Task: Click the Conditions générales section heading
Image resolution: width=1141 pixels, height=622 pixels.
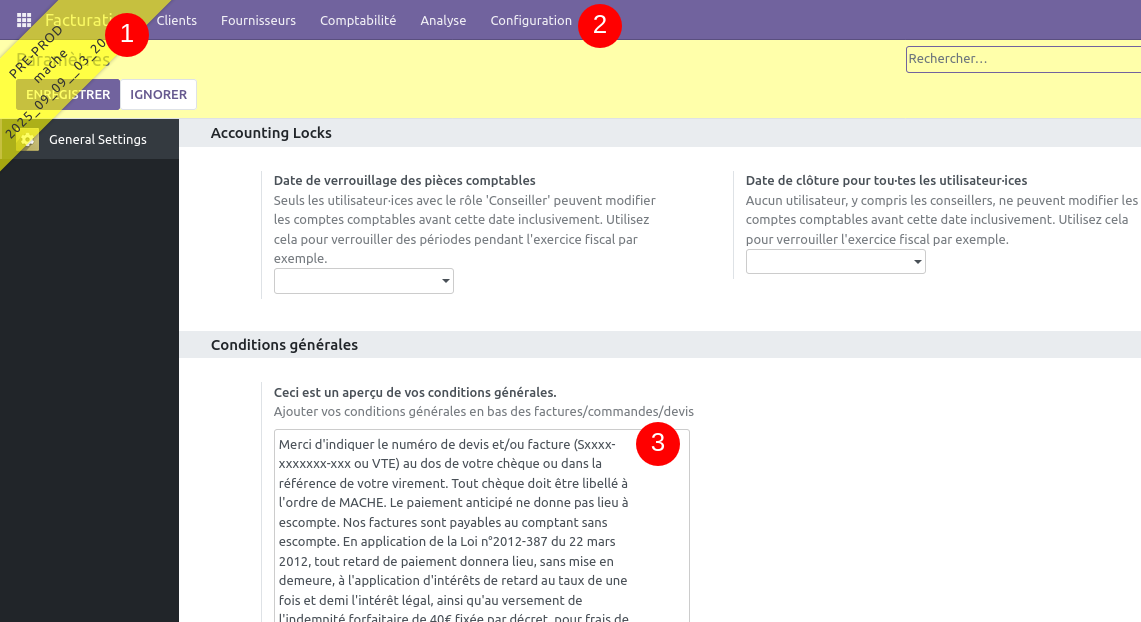Action: tap(285, 345)
